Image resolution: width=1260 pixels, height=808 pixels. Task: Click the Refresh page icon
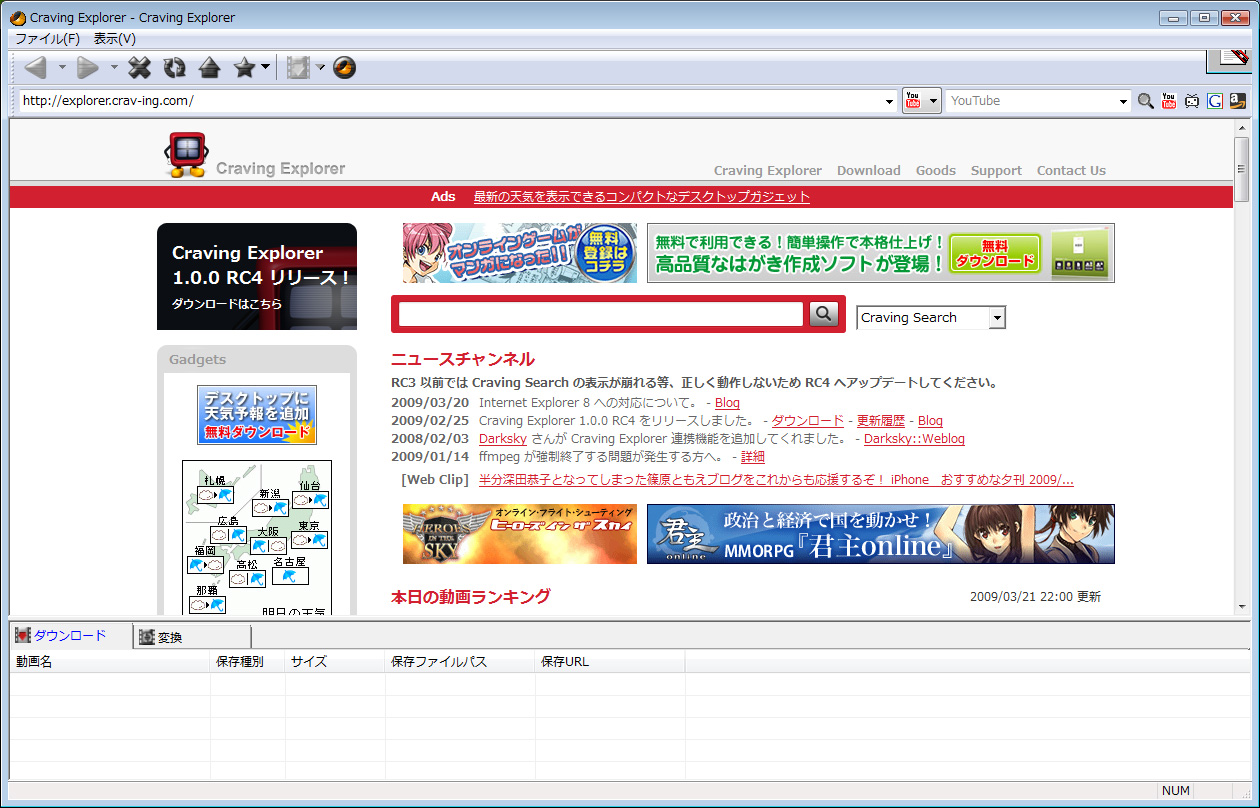[175, 68]
